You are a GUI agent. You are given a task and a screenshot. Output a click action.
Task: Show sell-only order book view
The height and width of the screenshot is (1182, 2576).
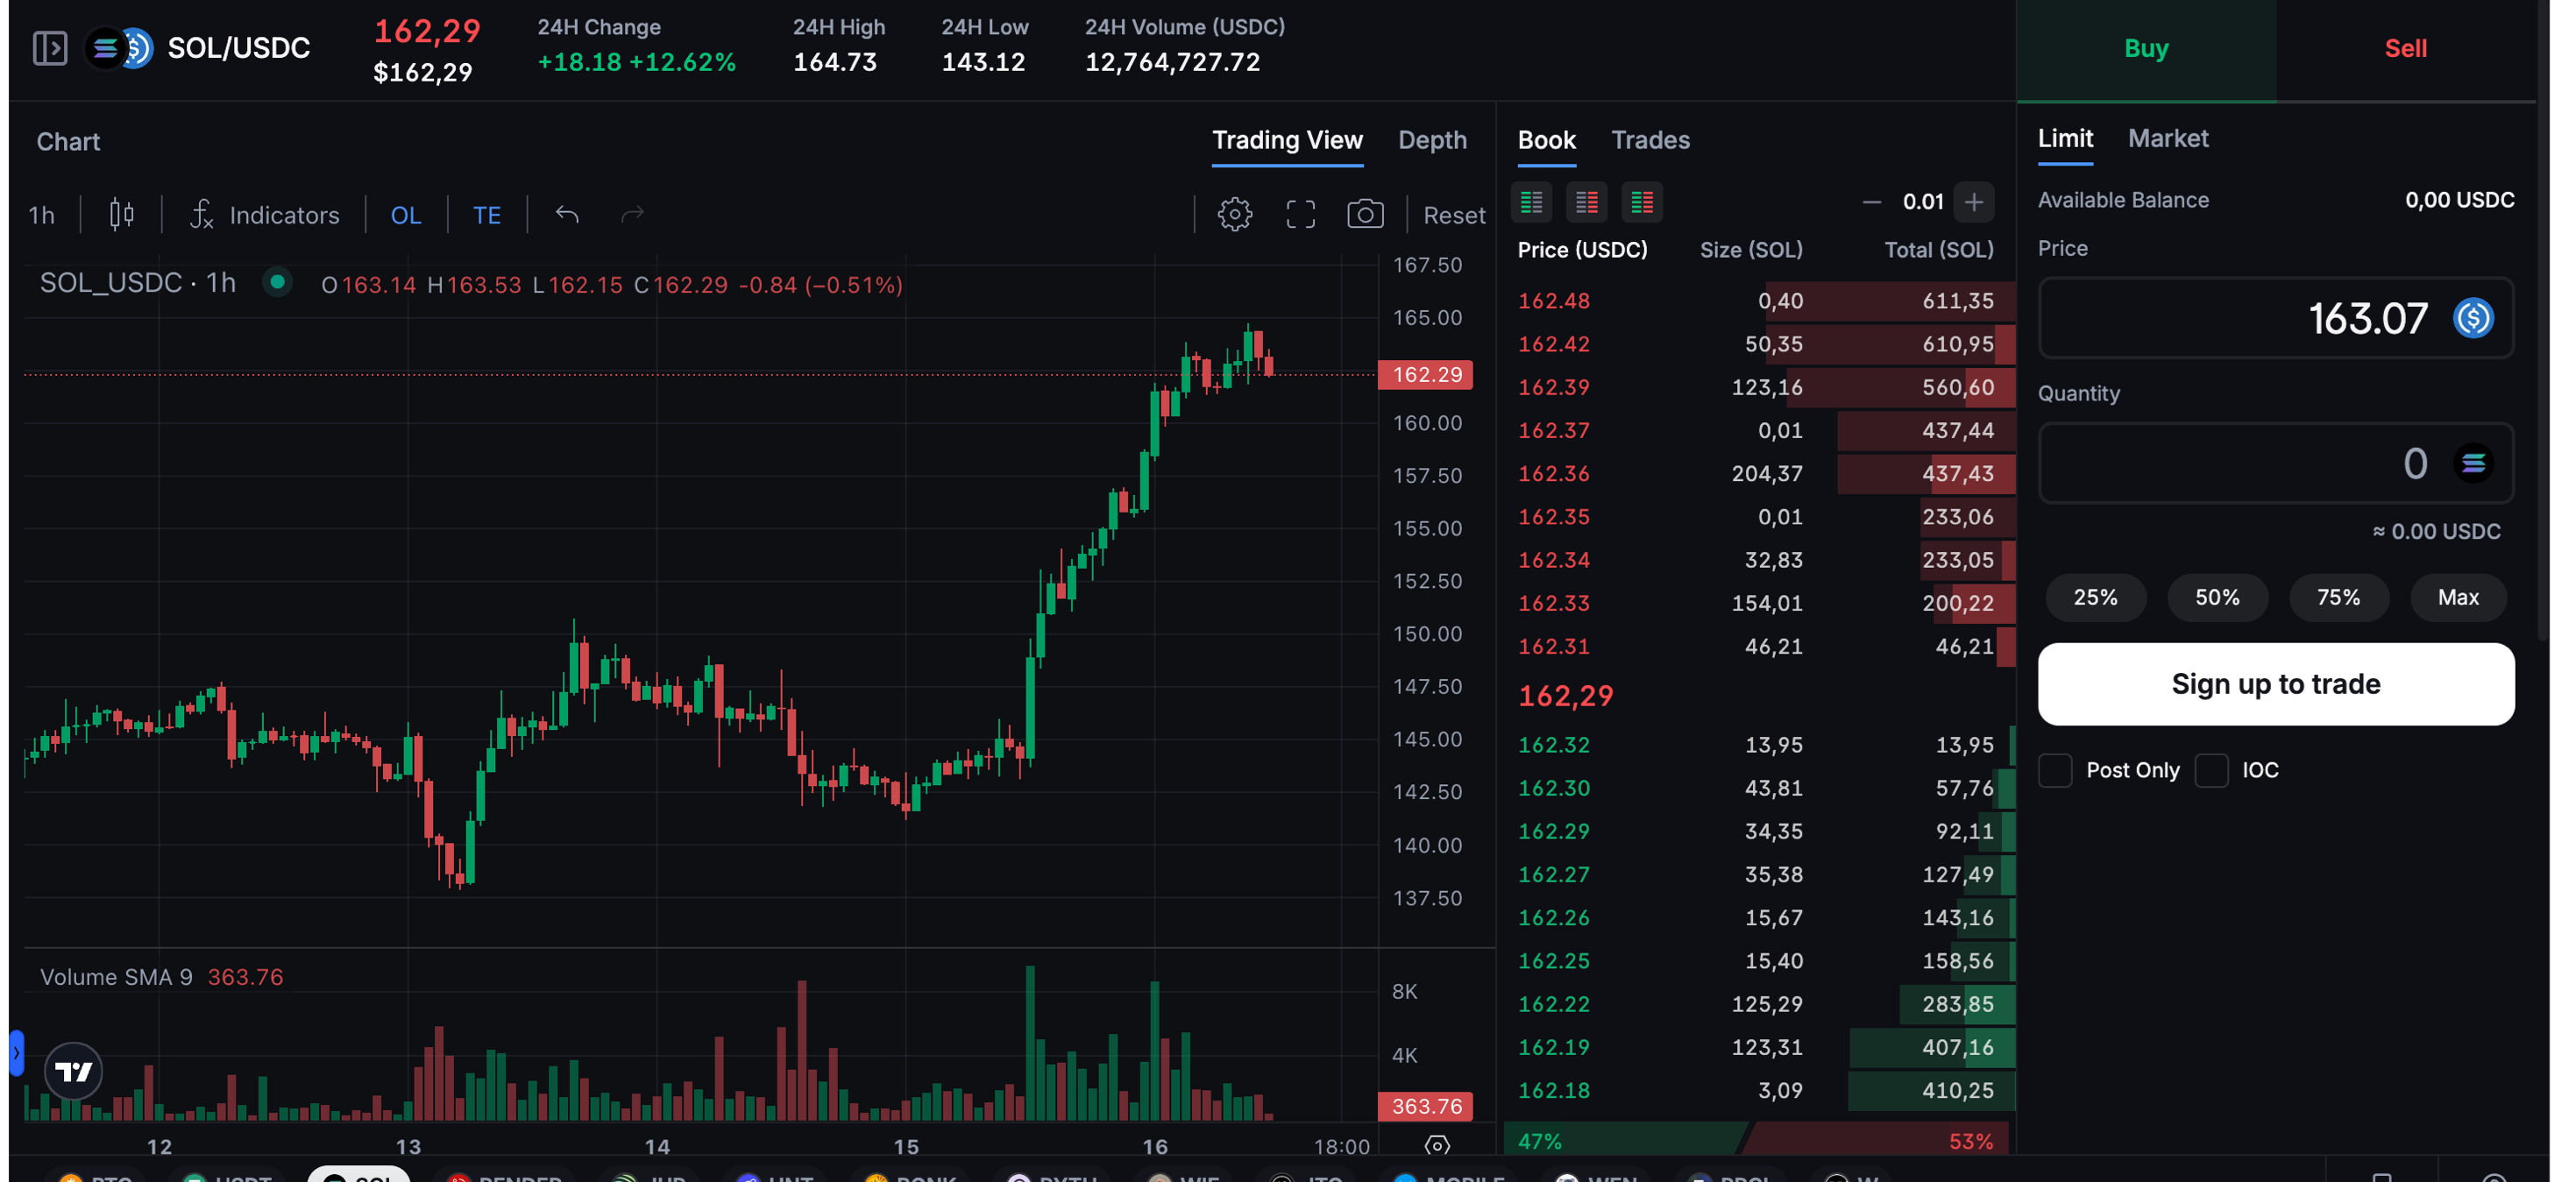point(1586,202)
